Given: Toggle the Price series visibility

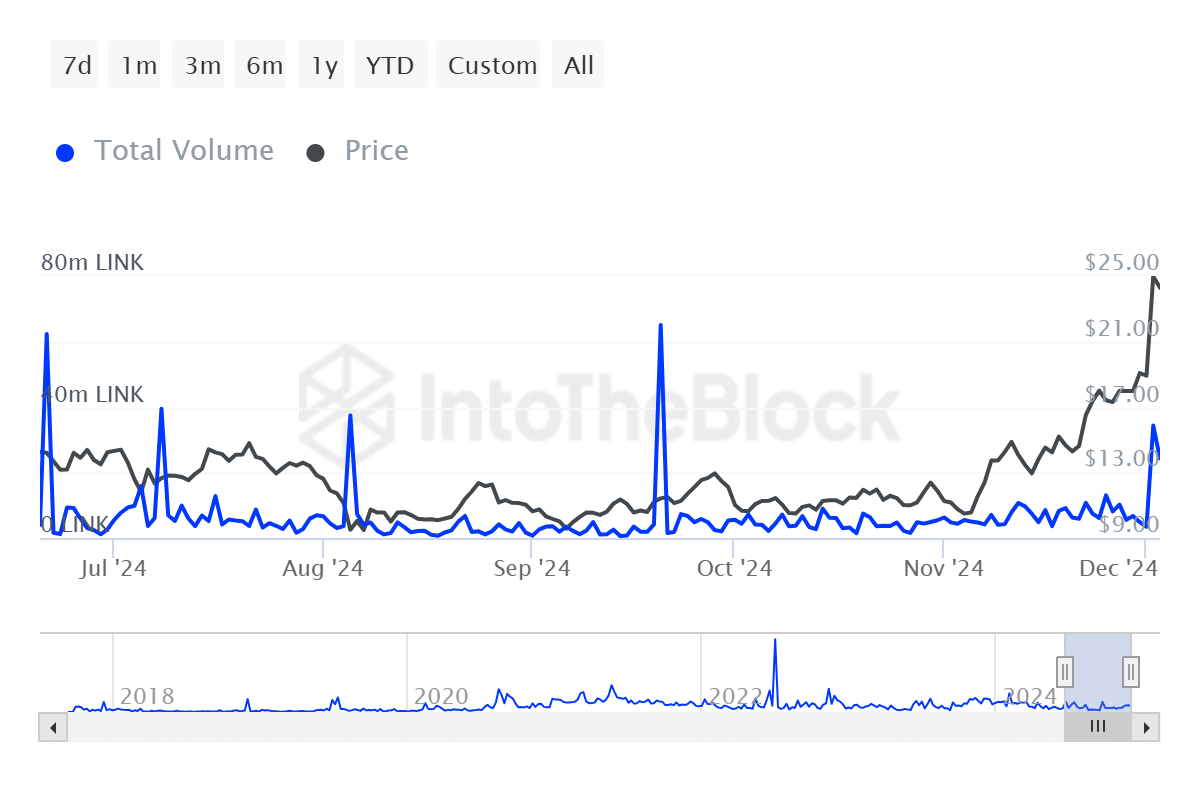Looking at the screenshot, I should coord(376,150).
